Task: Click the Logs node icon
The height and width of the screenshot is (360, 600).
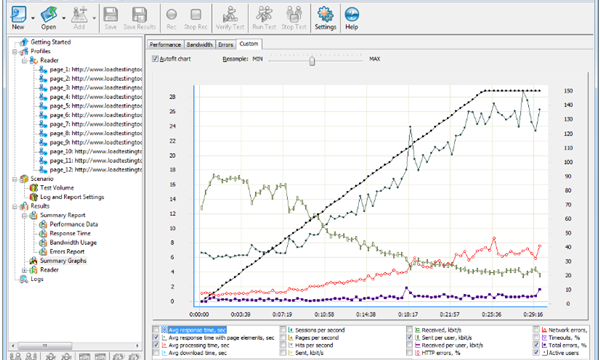Action: click(x=24, y=279)
